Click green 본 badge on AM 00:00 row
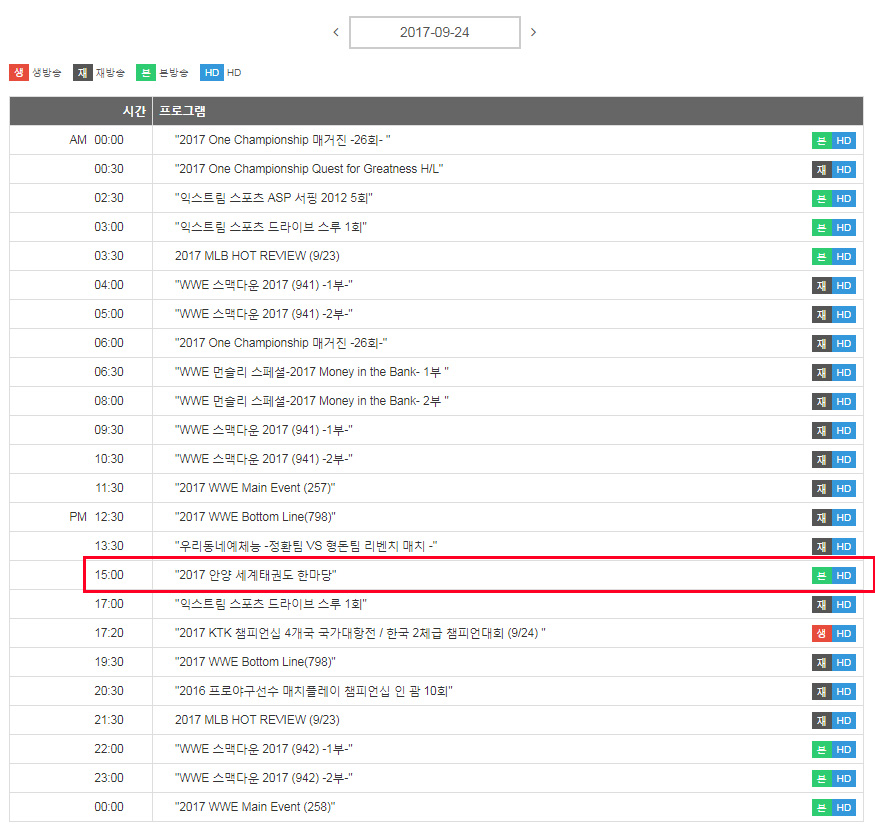 tap(821, 141)
